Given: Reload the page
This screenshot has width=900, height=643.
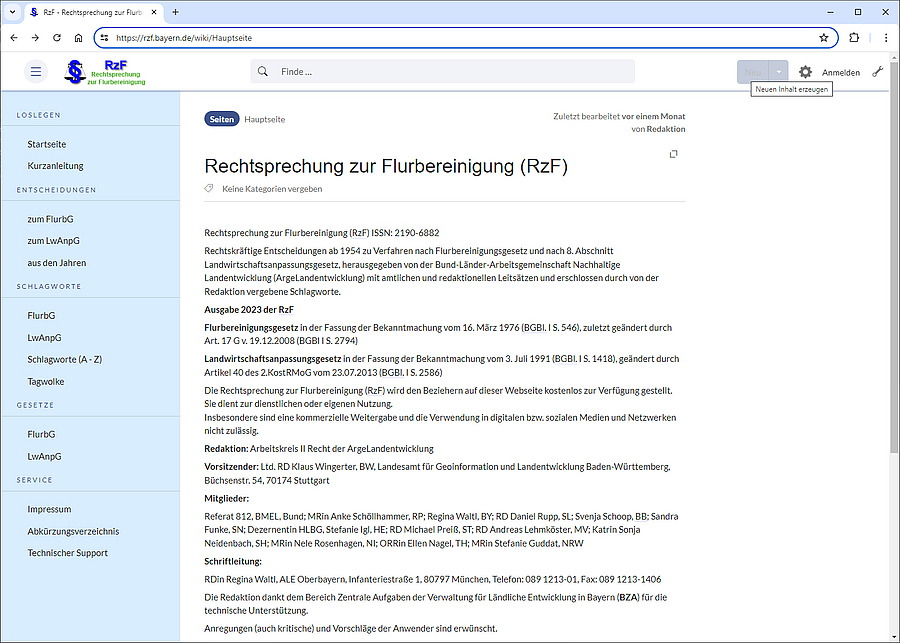Looking at the screenshot, I should pyautogui.click(x=57, y=38).
